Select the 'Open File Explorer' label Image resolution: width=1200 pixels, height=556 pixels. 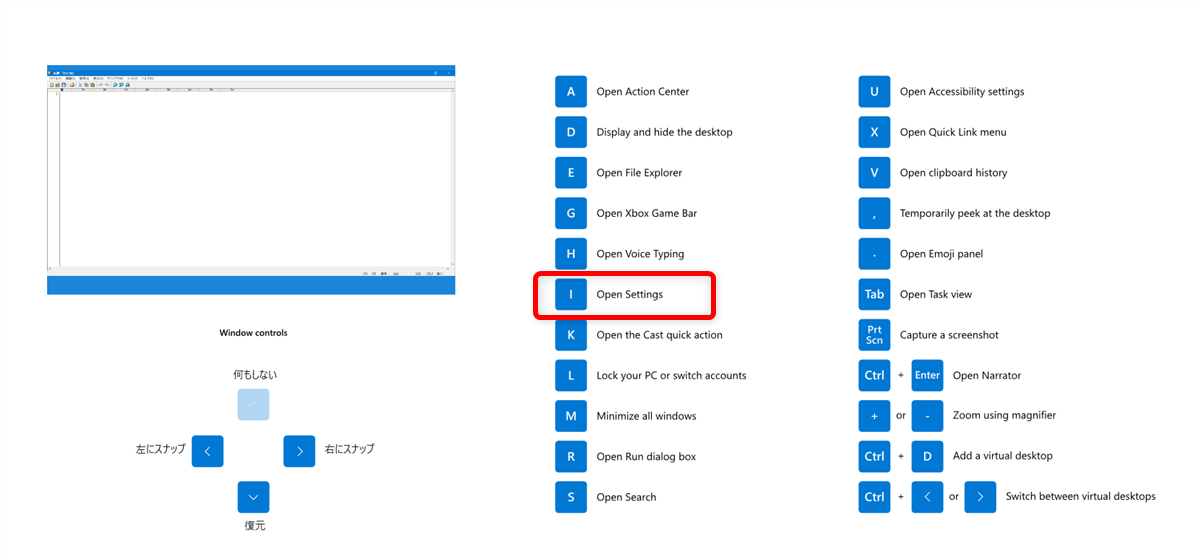click(x=639, y=173)
